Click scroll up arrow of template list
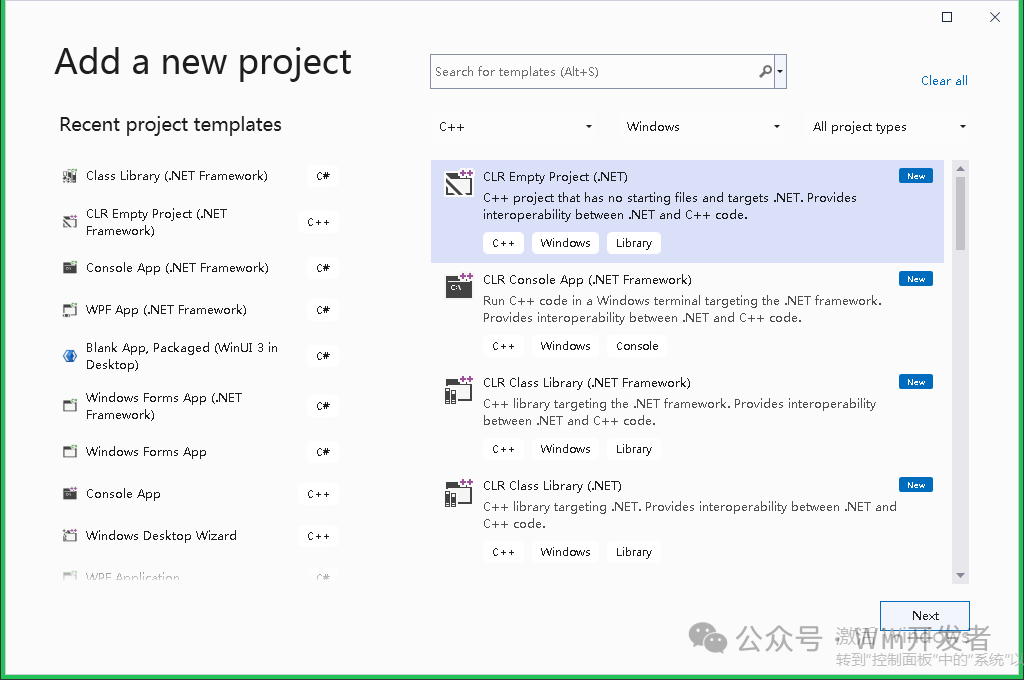This screenshot has height=680, width=1024. 960,169
